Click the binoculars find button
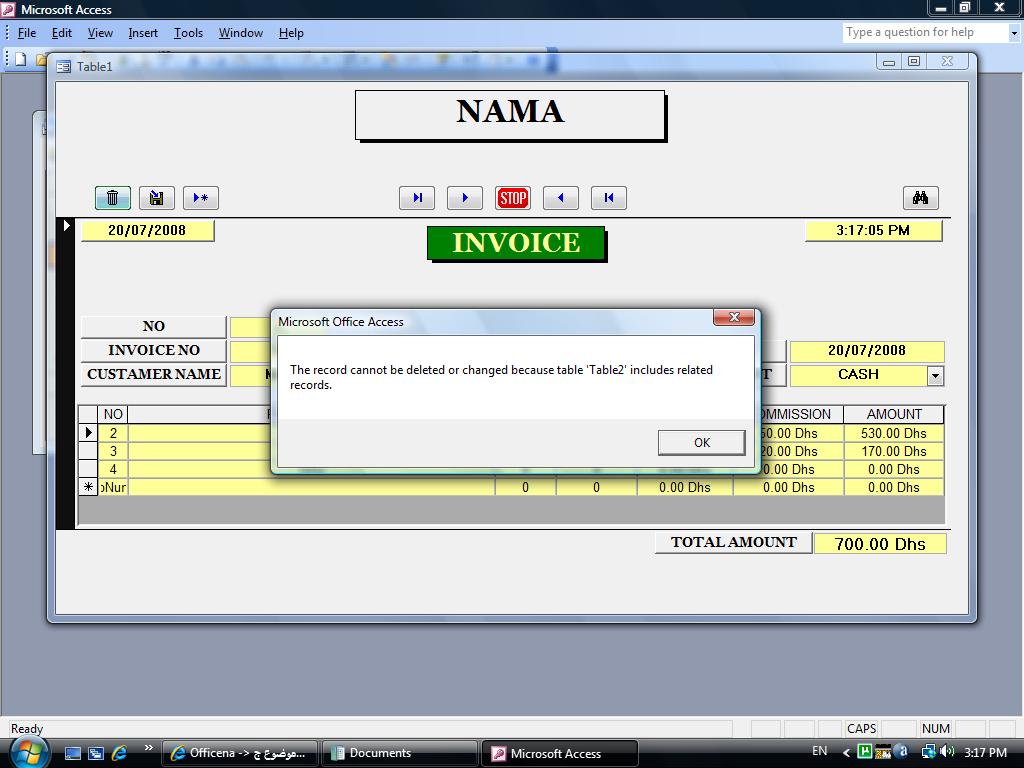Viewport: 1024px width, 768px height. pos(921,198)
